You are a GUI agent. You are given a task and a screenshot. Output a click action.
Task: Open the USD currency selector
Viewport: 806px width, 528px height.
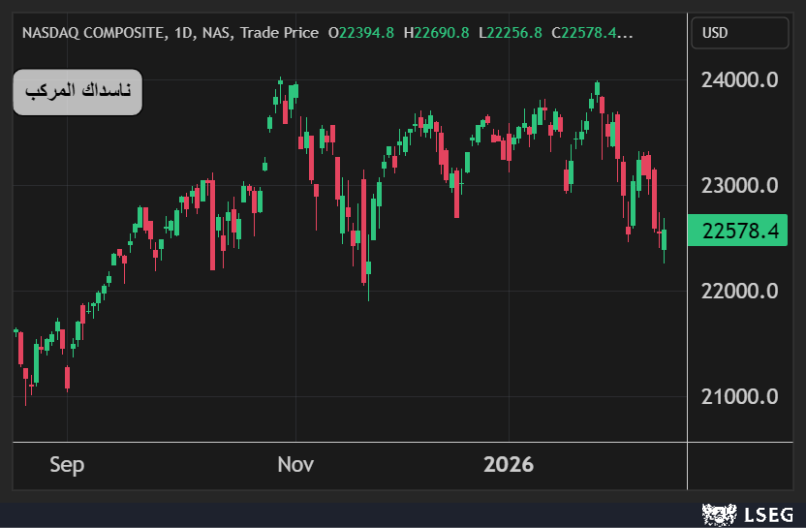(738, 33)
